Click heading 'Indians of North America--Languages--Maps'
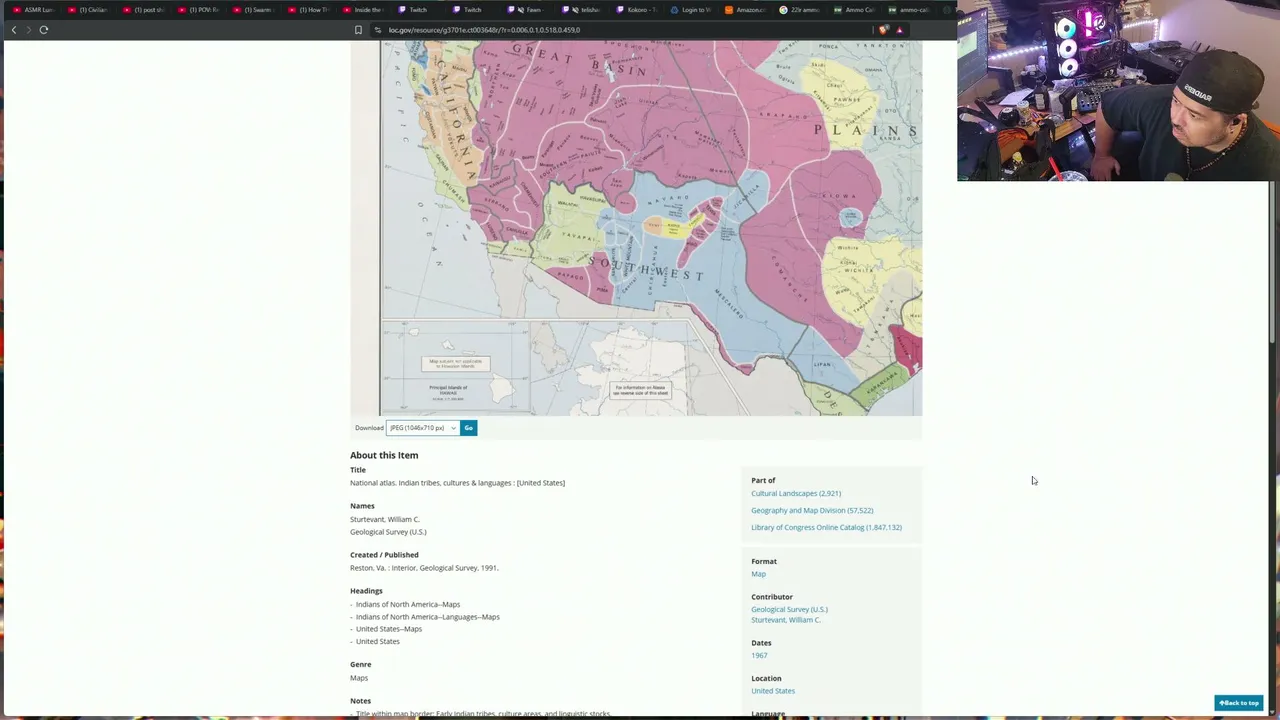This screenshot has height=720, width=1280. pos(428,617)
